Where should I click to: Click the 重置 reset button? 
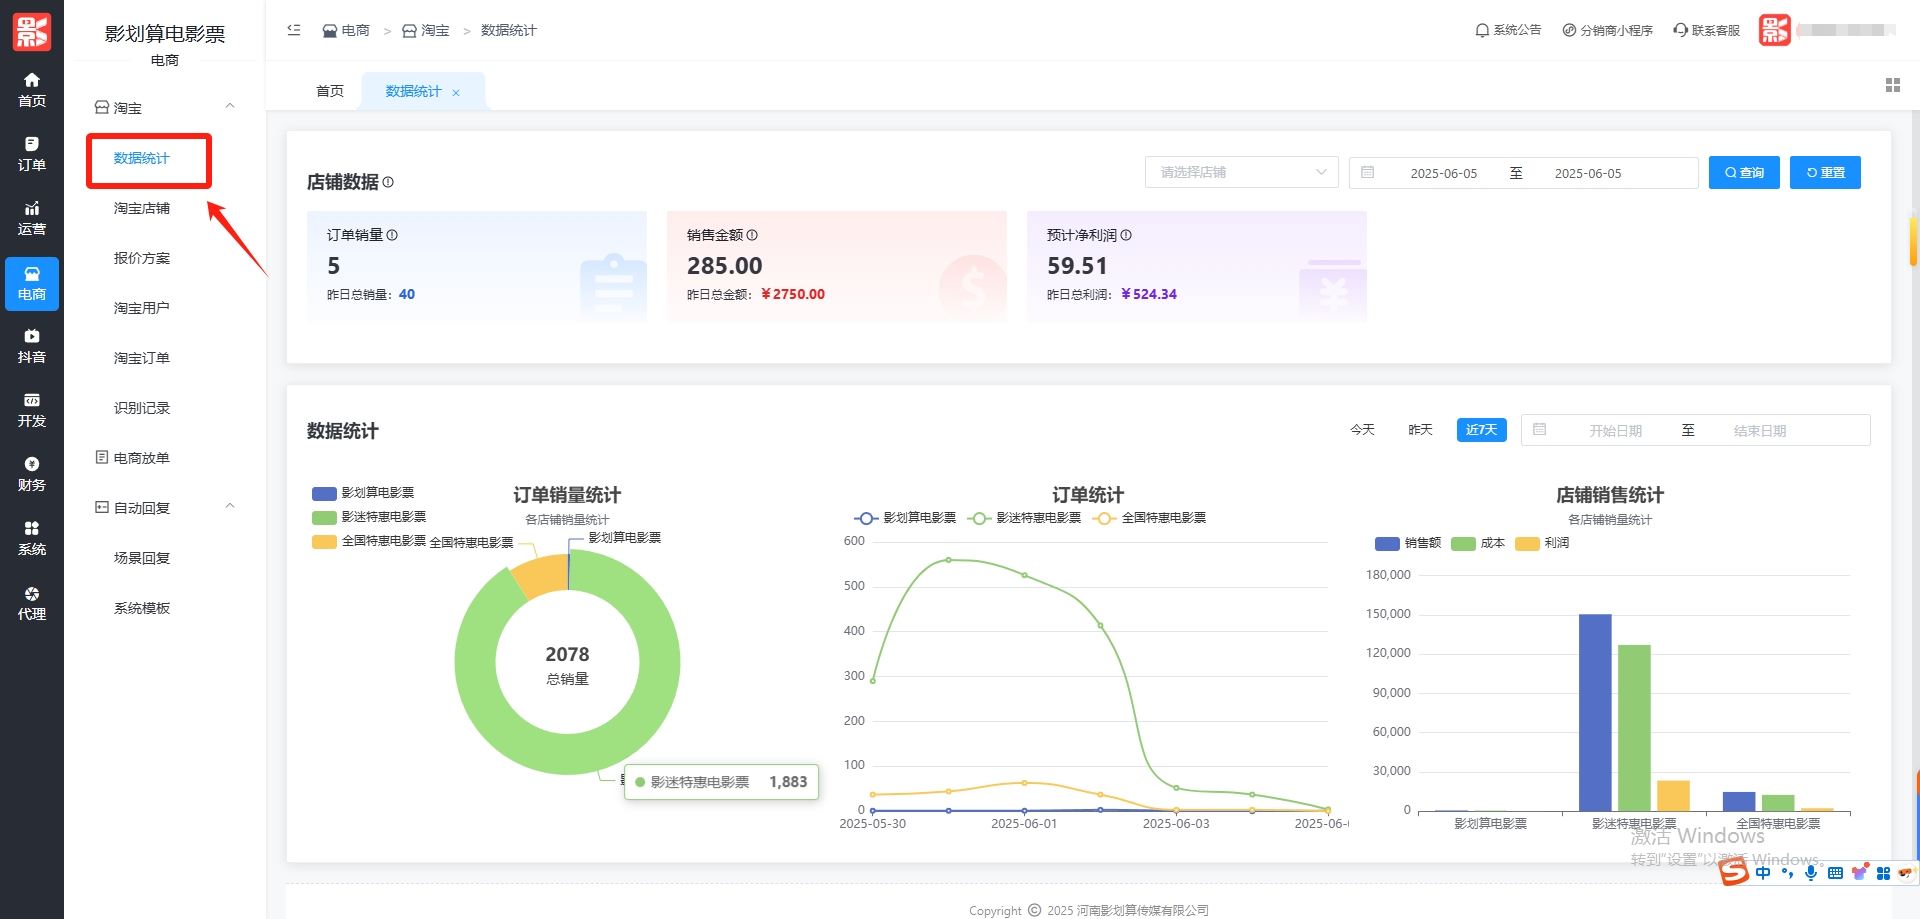pos(1825,172)
